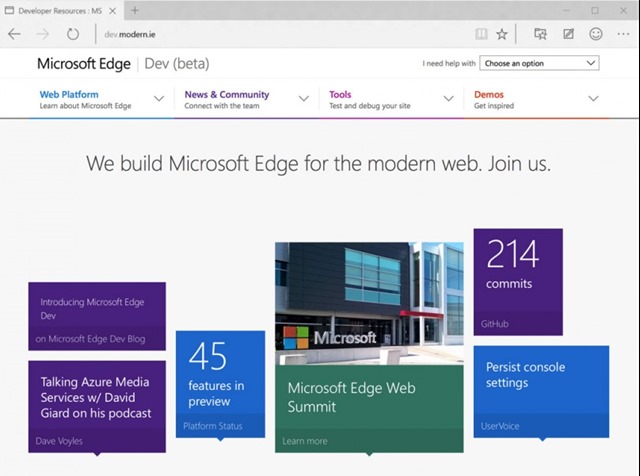This screenshot has height=476, width=640.
Task: Go back with the browser back arrow
Action: coord(14,34)
